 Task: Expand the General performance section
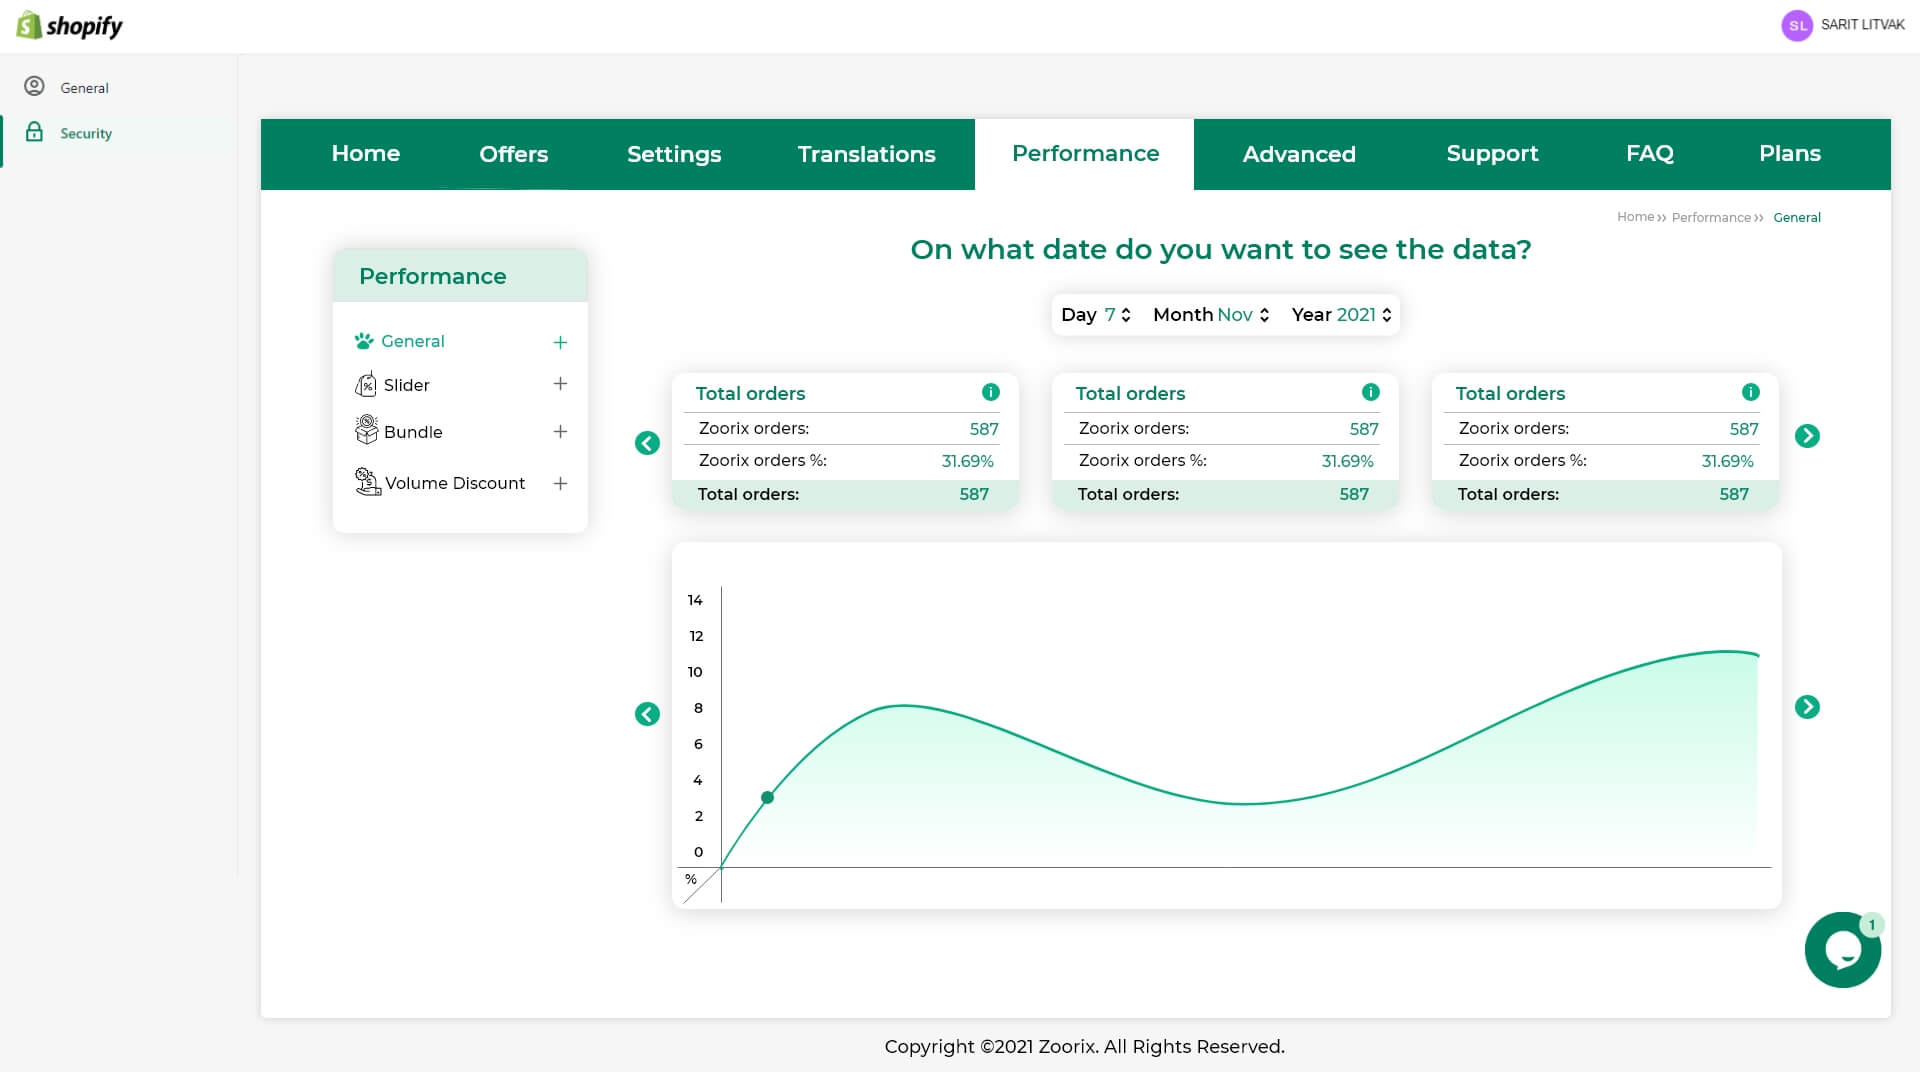(x=560, y=342)
